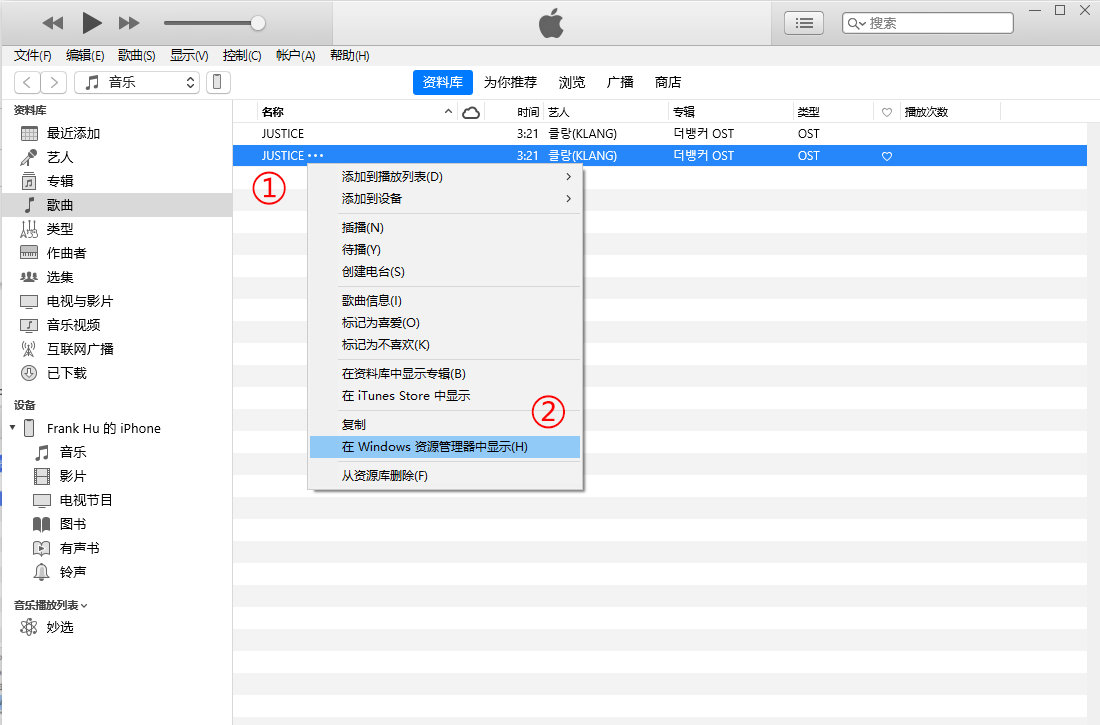Click the heart column header

[x=886, y=112]
